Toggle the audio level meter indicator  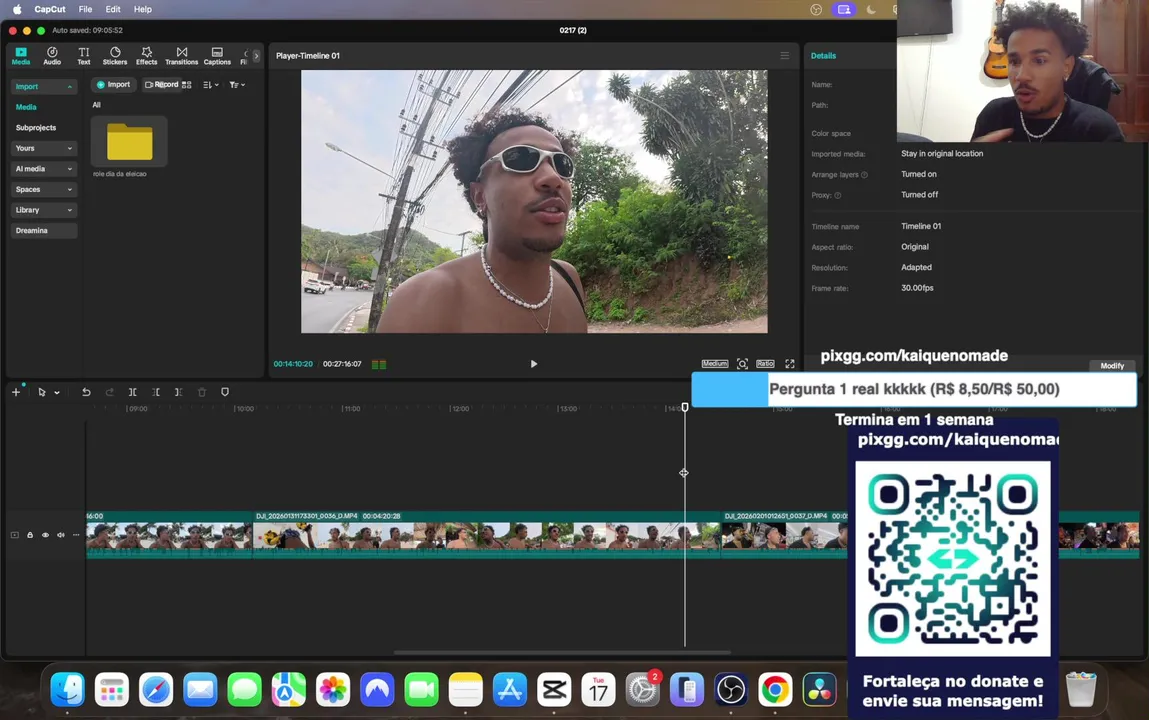(x=379, y=364)
